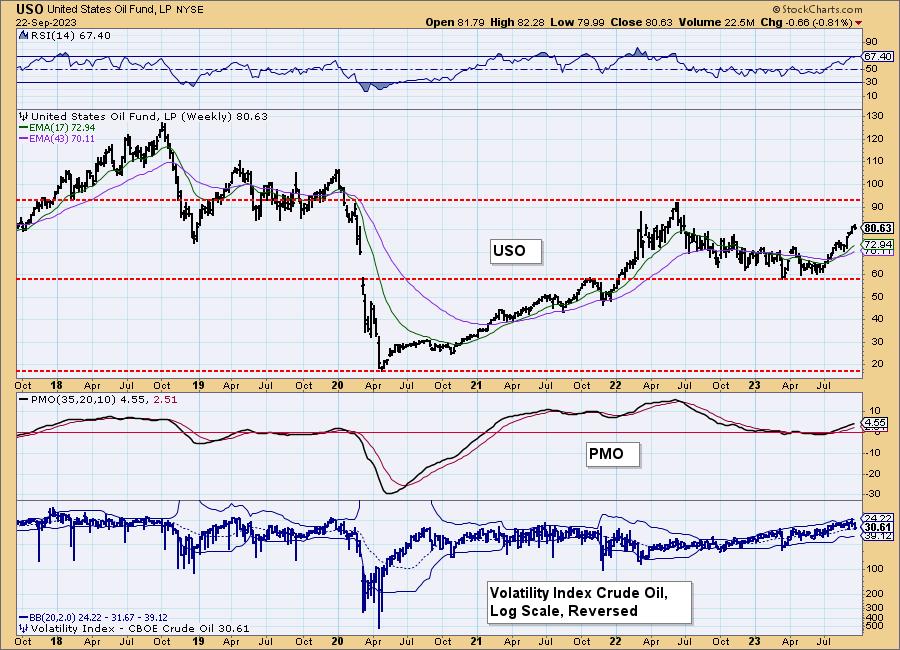Click the 'United States Oil Fund, LP (Weekly)' legend

click(x=149, y=117)
